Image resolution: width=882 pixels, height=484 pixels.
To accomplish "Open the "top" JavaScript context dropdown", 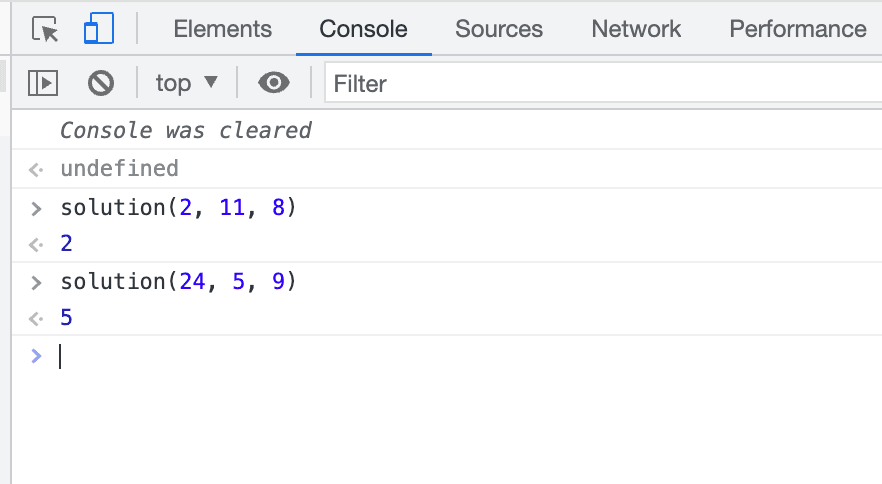I will pyautogui.click(x=186, y=83).
